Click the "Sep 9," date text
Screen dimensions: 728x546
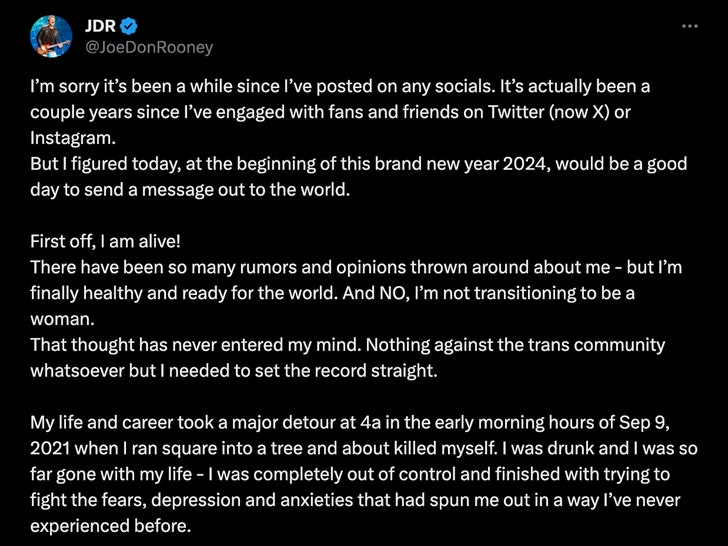[x=644, y=422]
